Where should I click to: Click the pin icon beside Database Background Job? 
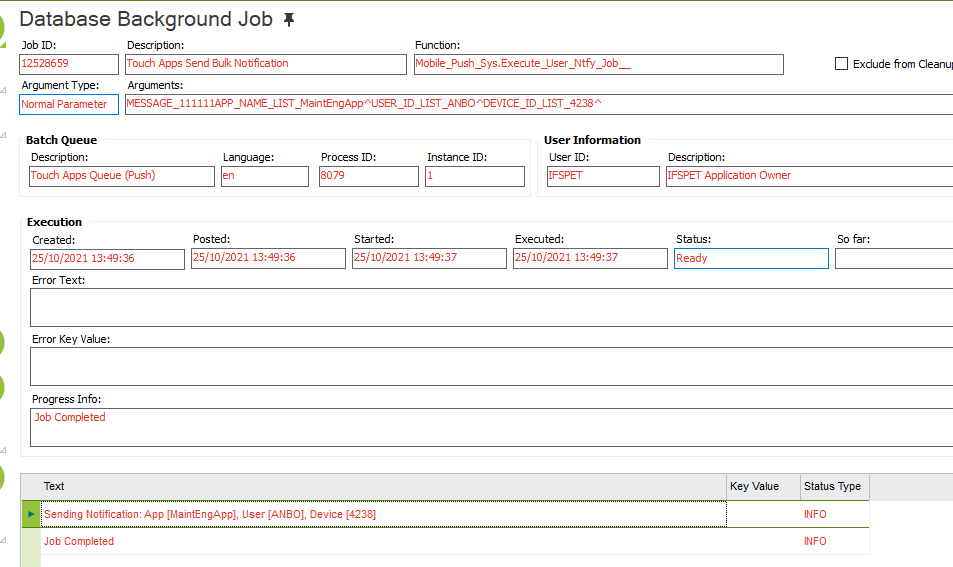(x=289, y=20)
